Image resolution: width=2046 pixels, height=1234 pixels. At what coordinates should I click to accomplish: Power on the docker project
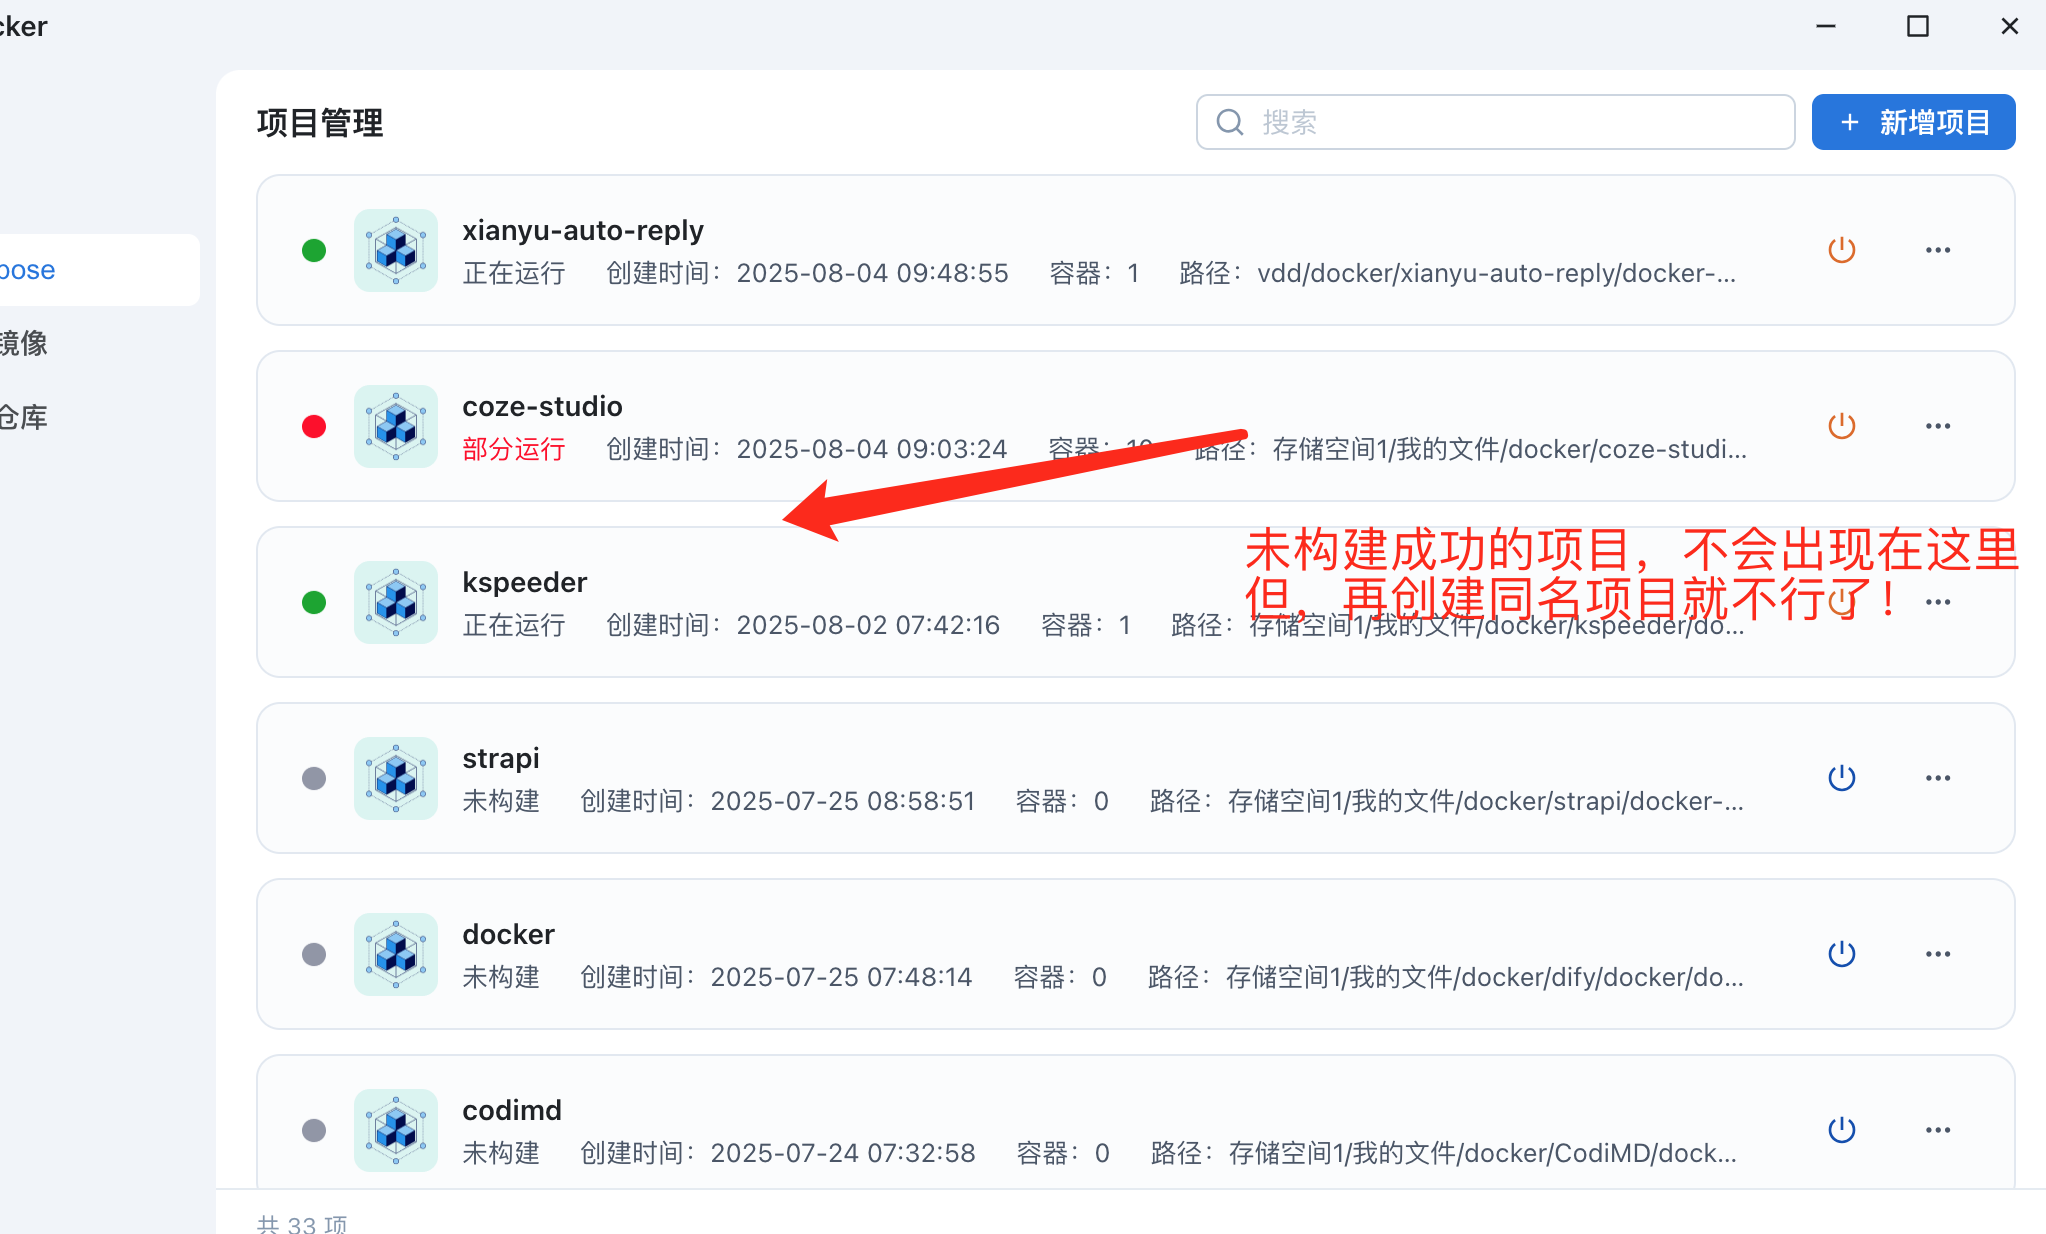(1841, 954)
